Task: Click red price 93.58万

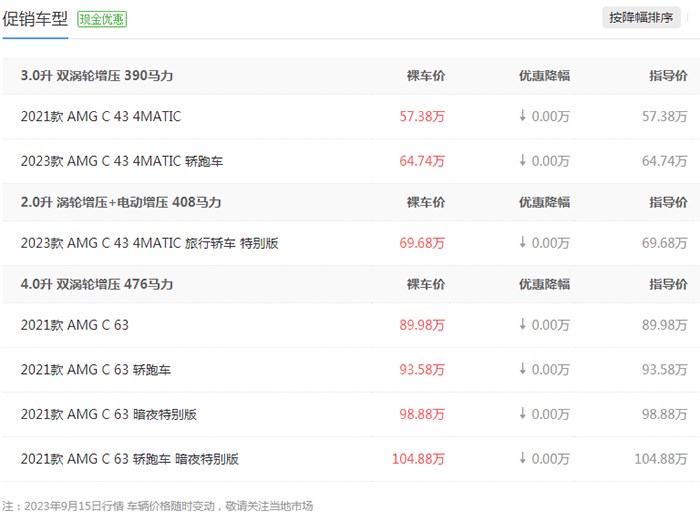Action: (x=422, y=370)
